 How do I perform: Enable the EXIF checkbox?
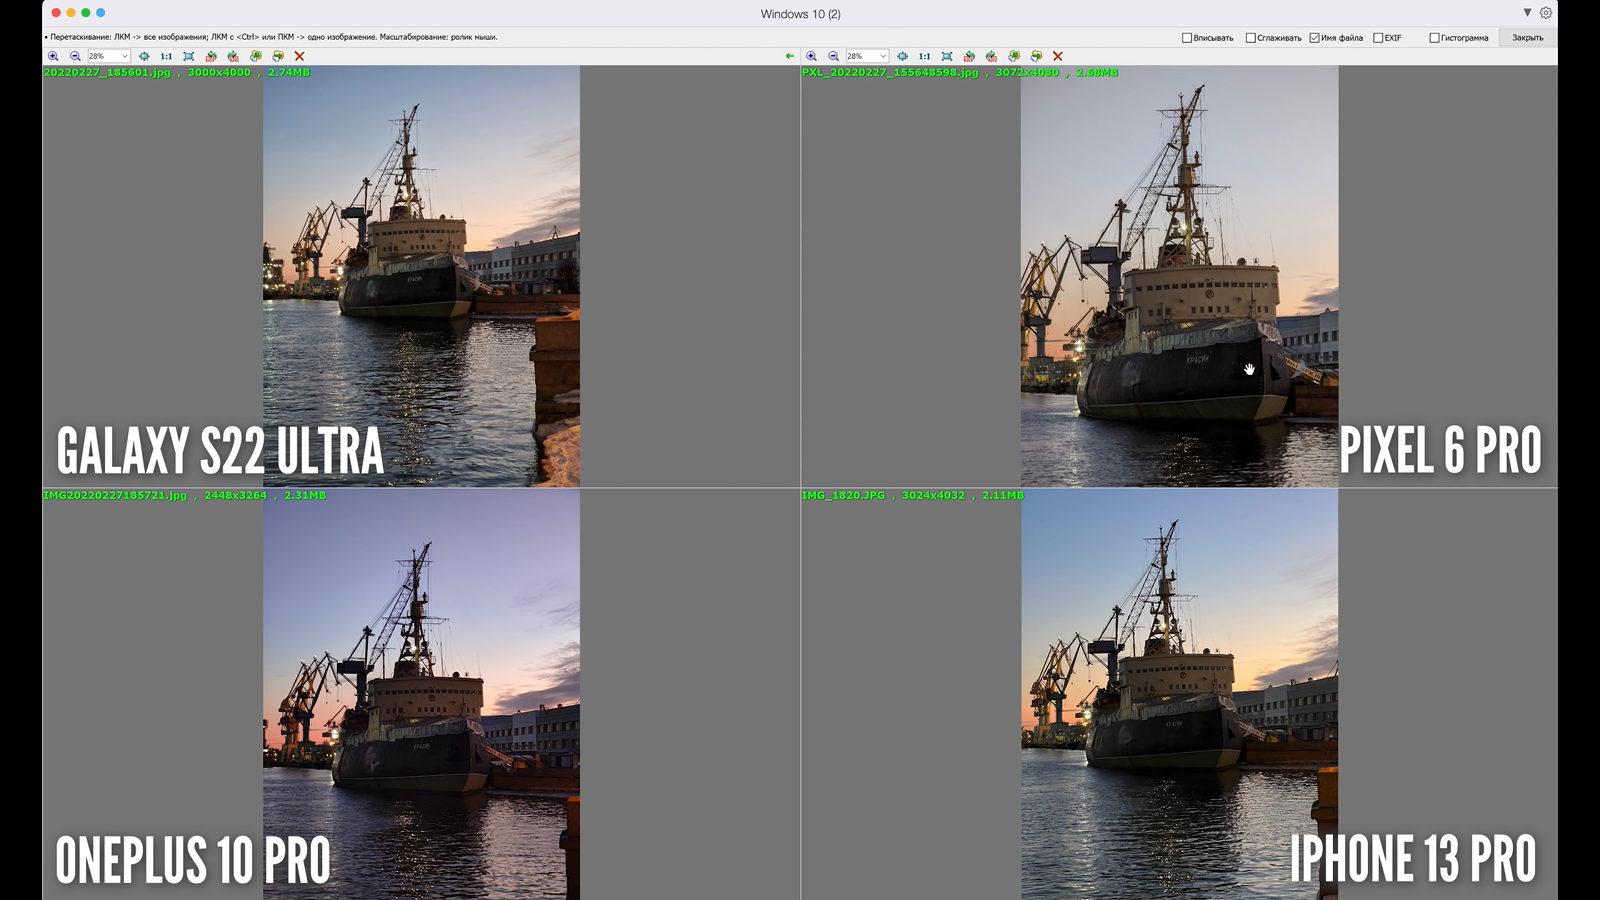[1378, 38]
